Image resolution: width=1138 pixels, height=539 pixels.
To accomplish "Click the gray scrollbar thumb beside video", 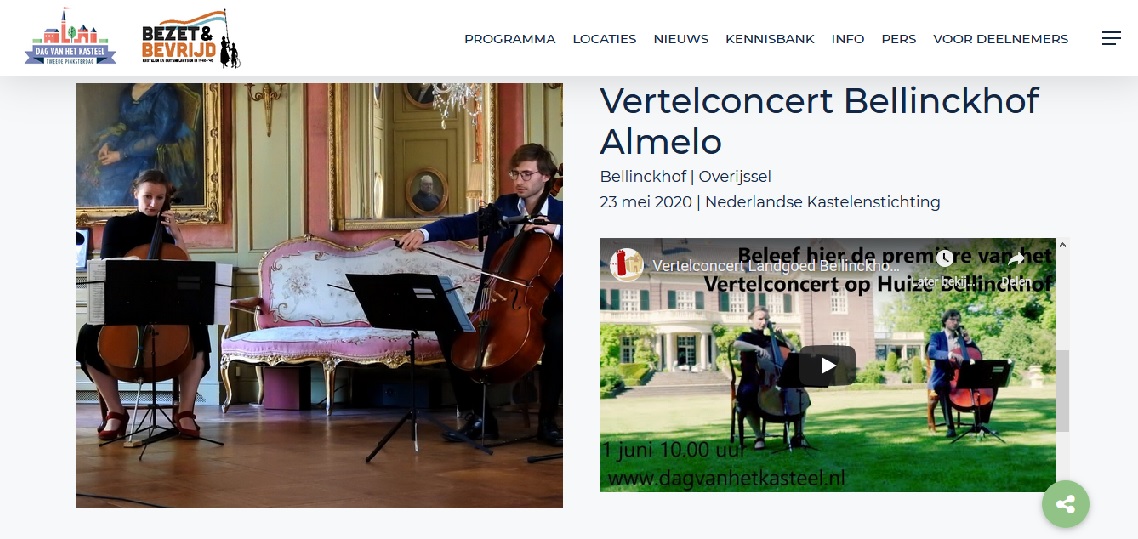I will 1063,391.
